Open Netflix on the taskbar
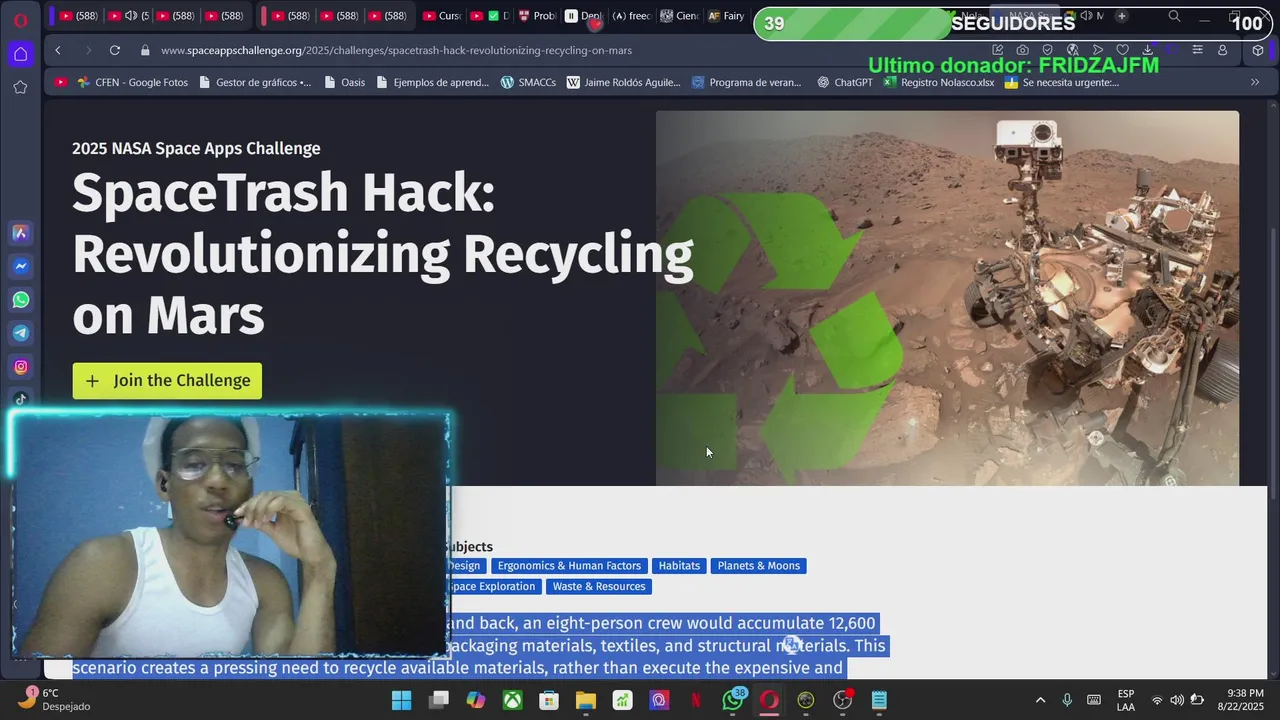Viewport: 1280px width, 720px height. click(696, 700)
